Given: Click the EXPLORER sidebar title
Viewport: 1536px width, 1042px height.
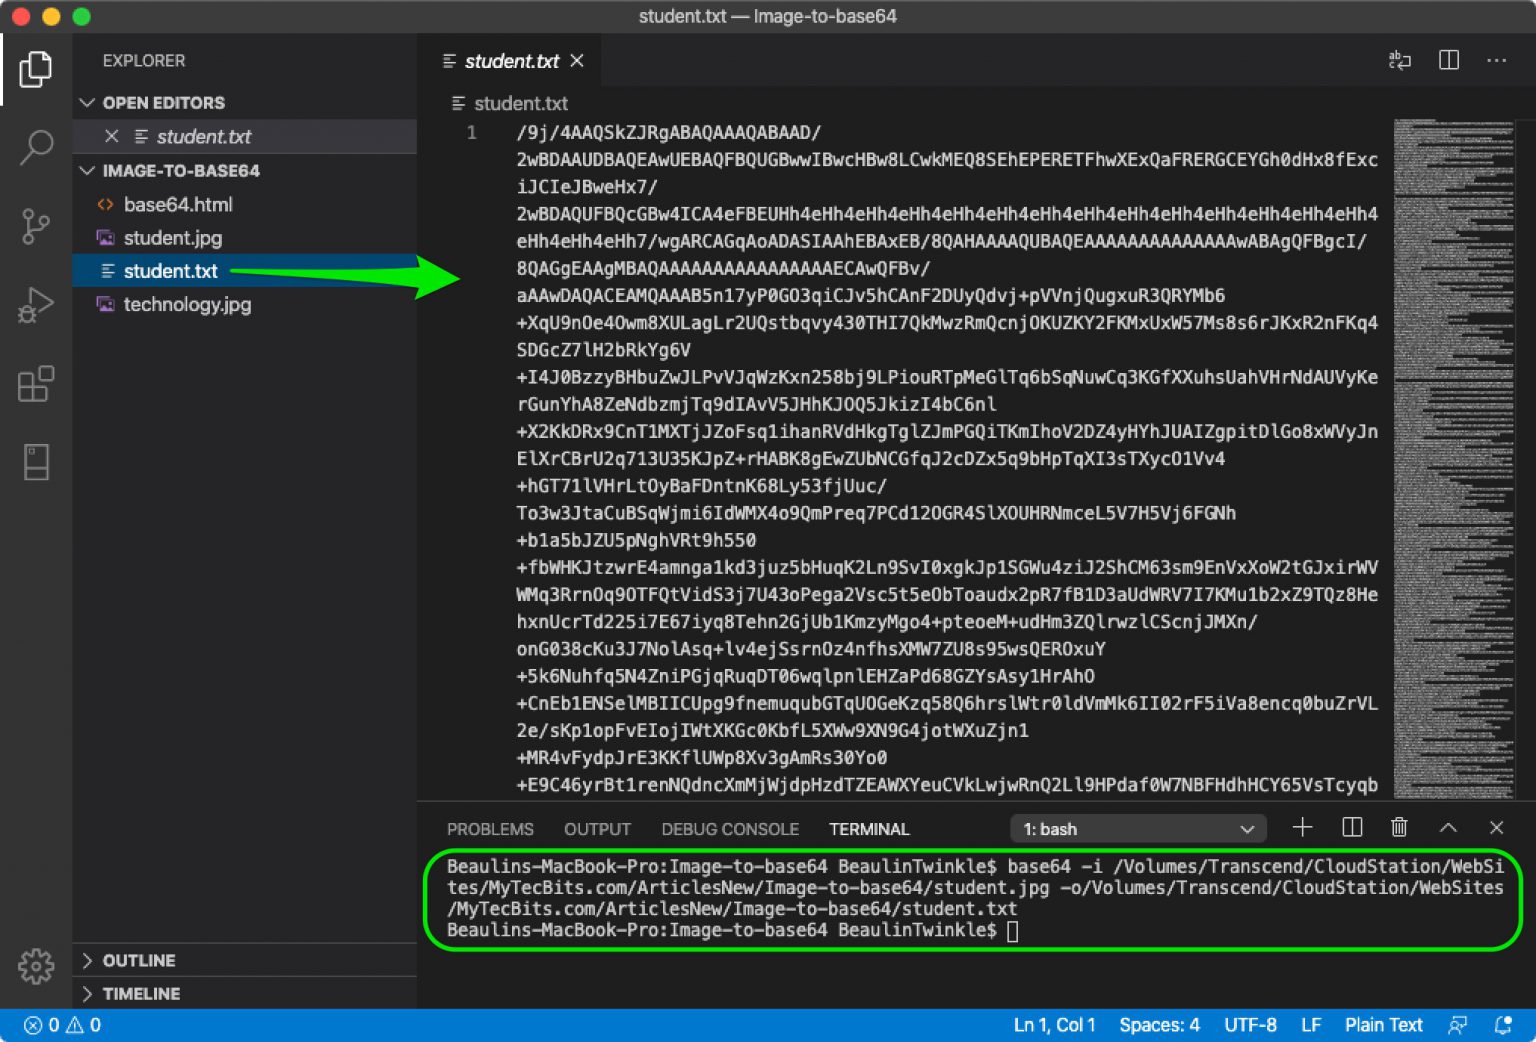Looking at the screenshot, I should click(x=143, y=60).
